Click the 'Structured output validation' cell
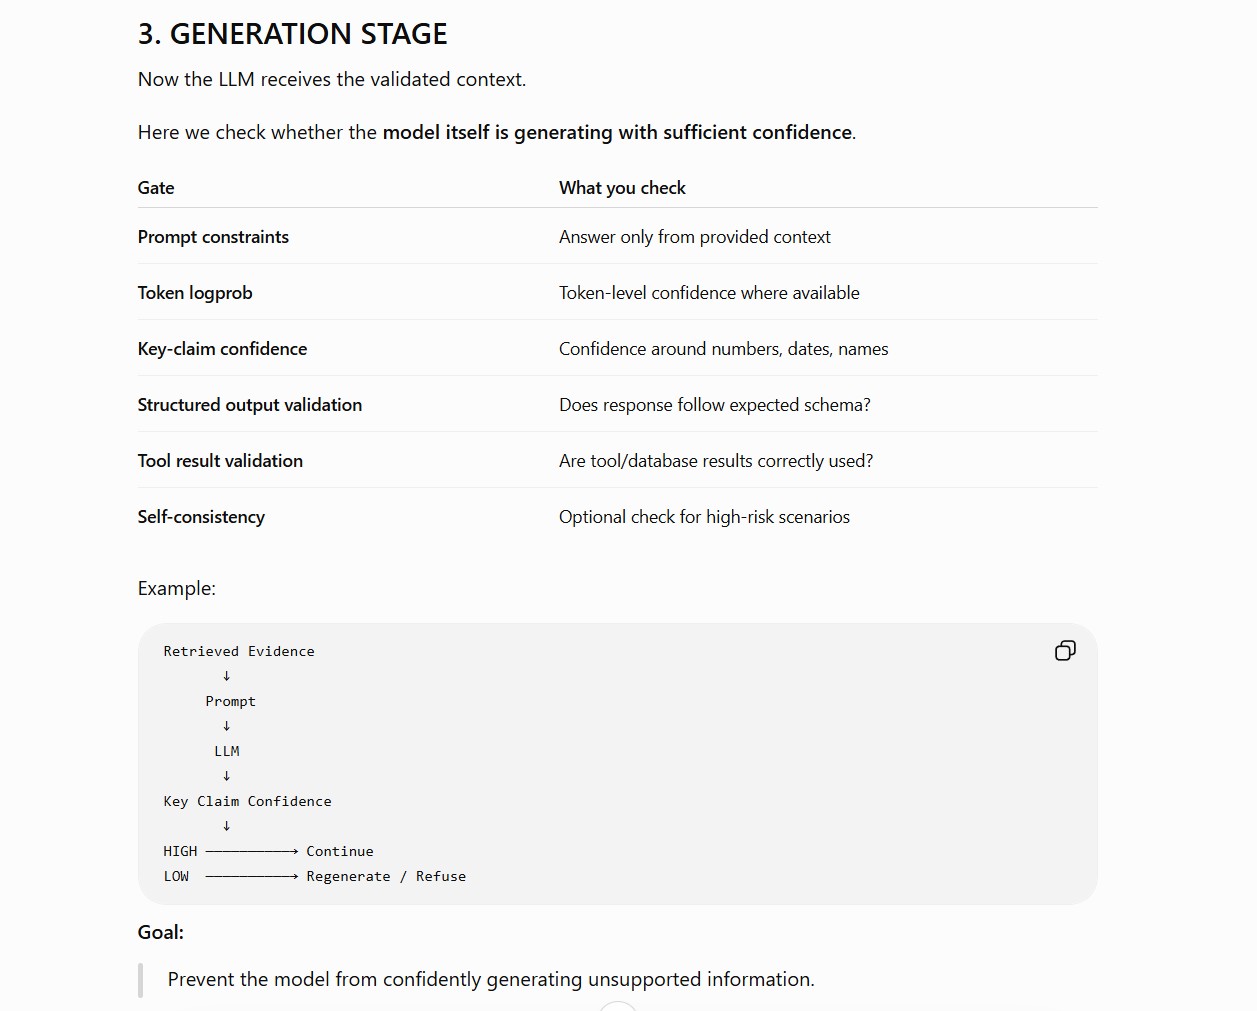 250,405
